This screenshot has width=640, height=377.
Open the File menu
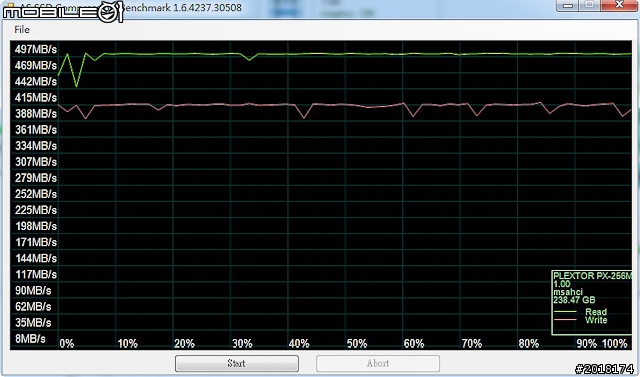coord(22,29)
